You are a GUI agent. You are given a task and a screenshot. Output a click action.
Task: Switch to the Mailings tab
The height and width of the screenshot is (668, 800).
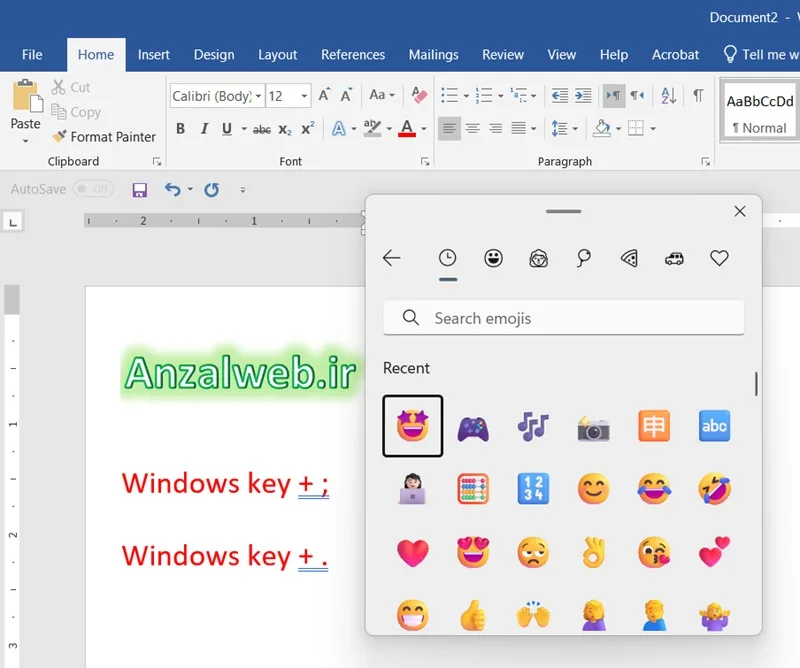click(x=433, y=55)
